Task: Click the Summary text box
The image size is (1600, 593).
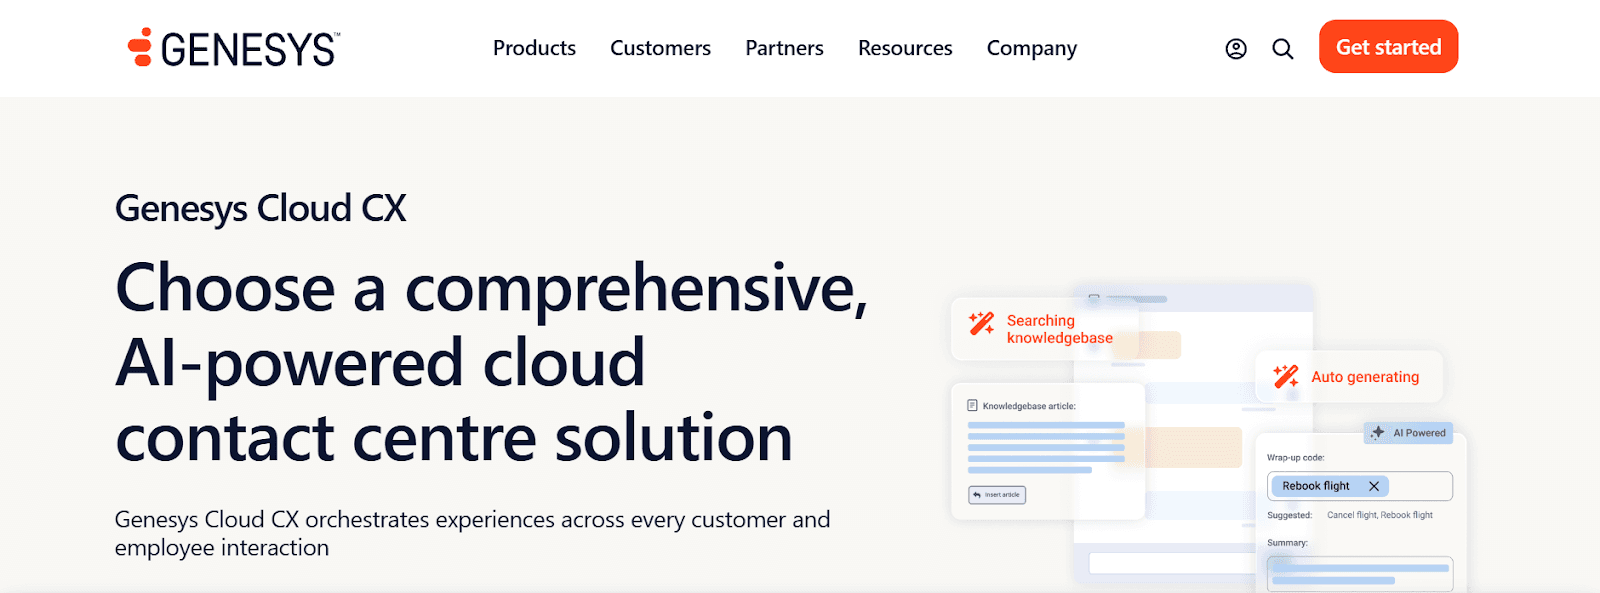Action: [1360, 574]
